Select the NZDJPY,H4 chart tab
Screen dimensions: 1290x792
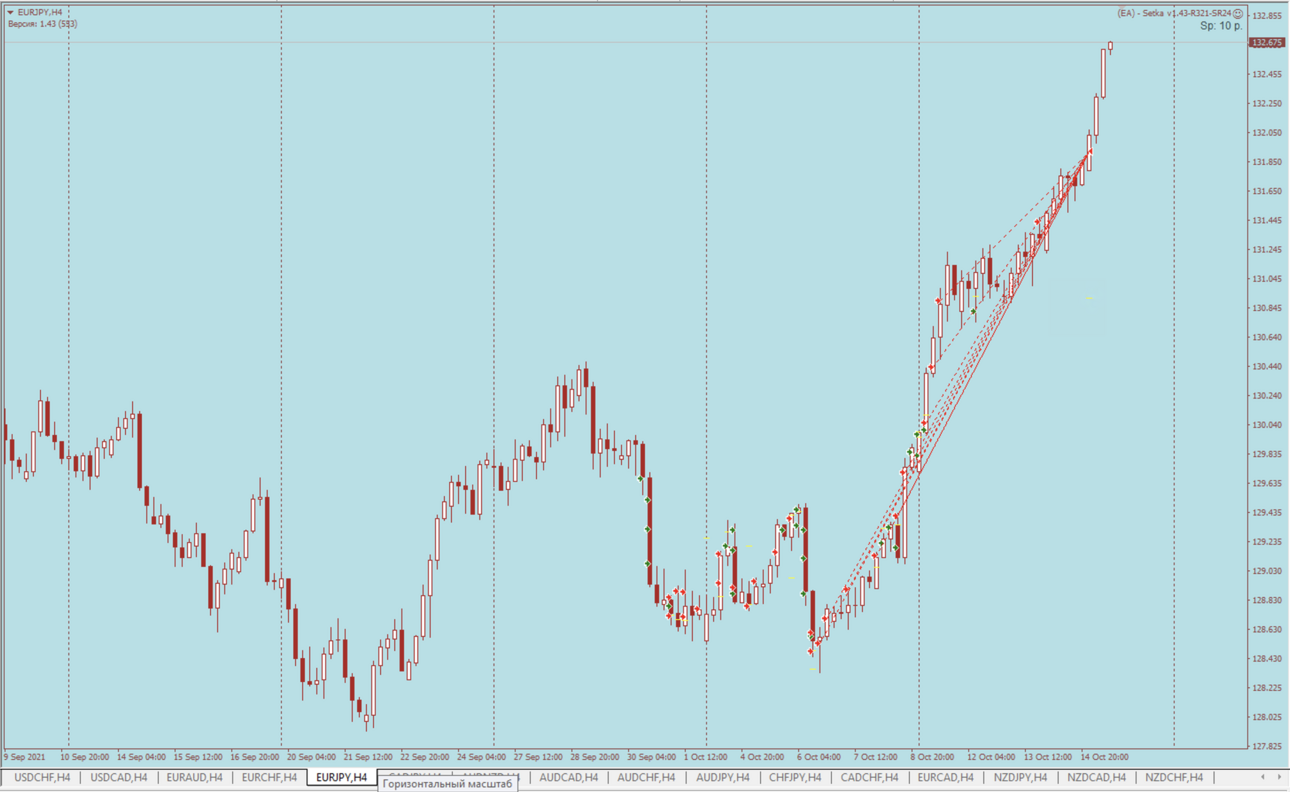coord(1020,777)
